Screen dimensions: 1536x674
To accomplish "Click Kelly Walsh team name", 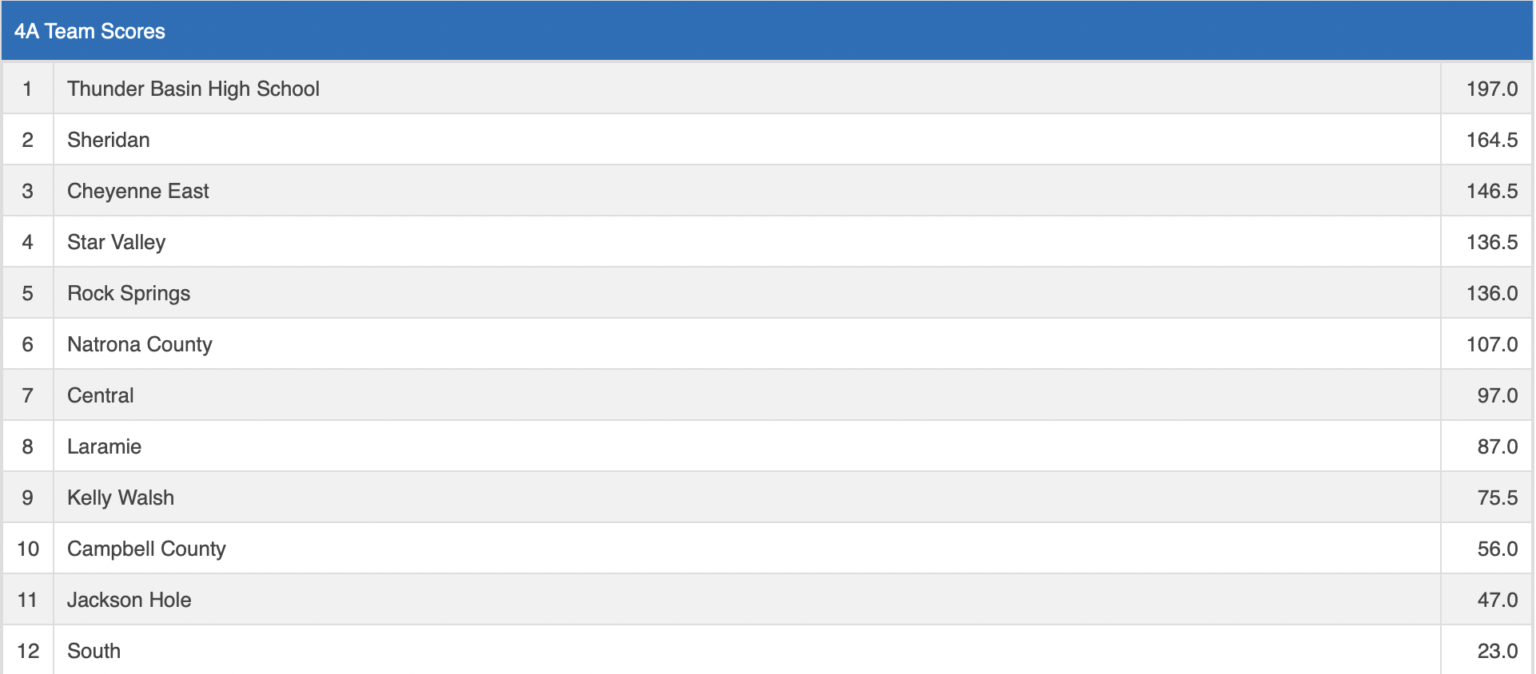I will click(x=120, y=497).
